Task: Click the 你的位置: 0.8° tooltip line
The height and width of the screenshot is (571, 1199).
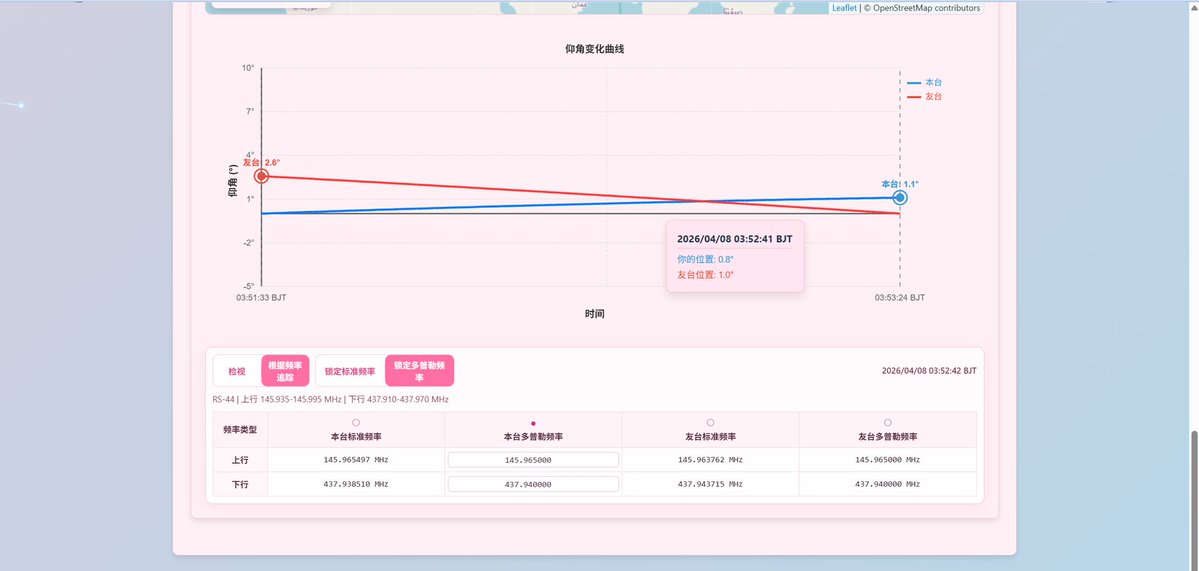Action: click(705, 259)
